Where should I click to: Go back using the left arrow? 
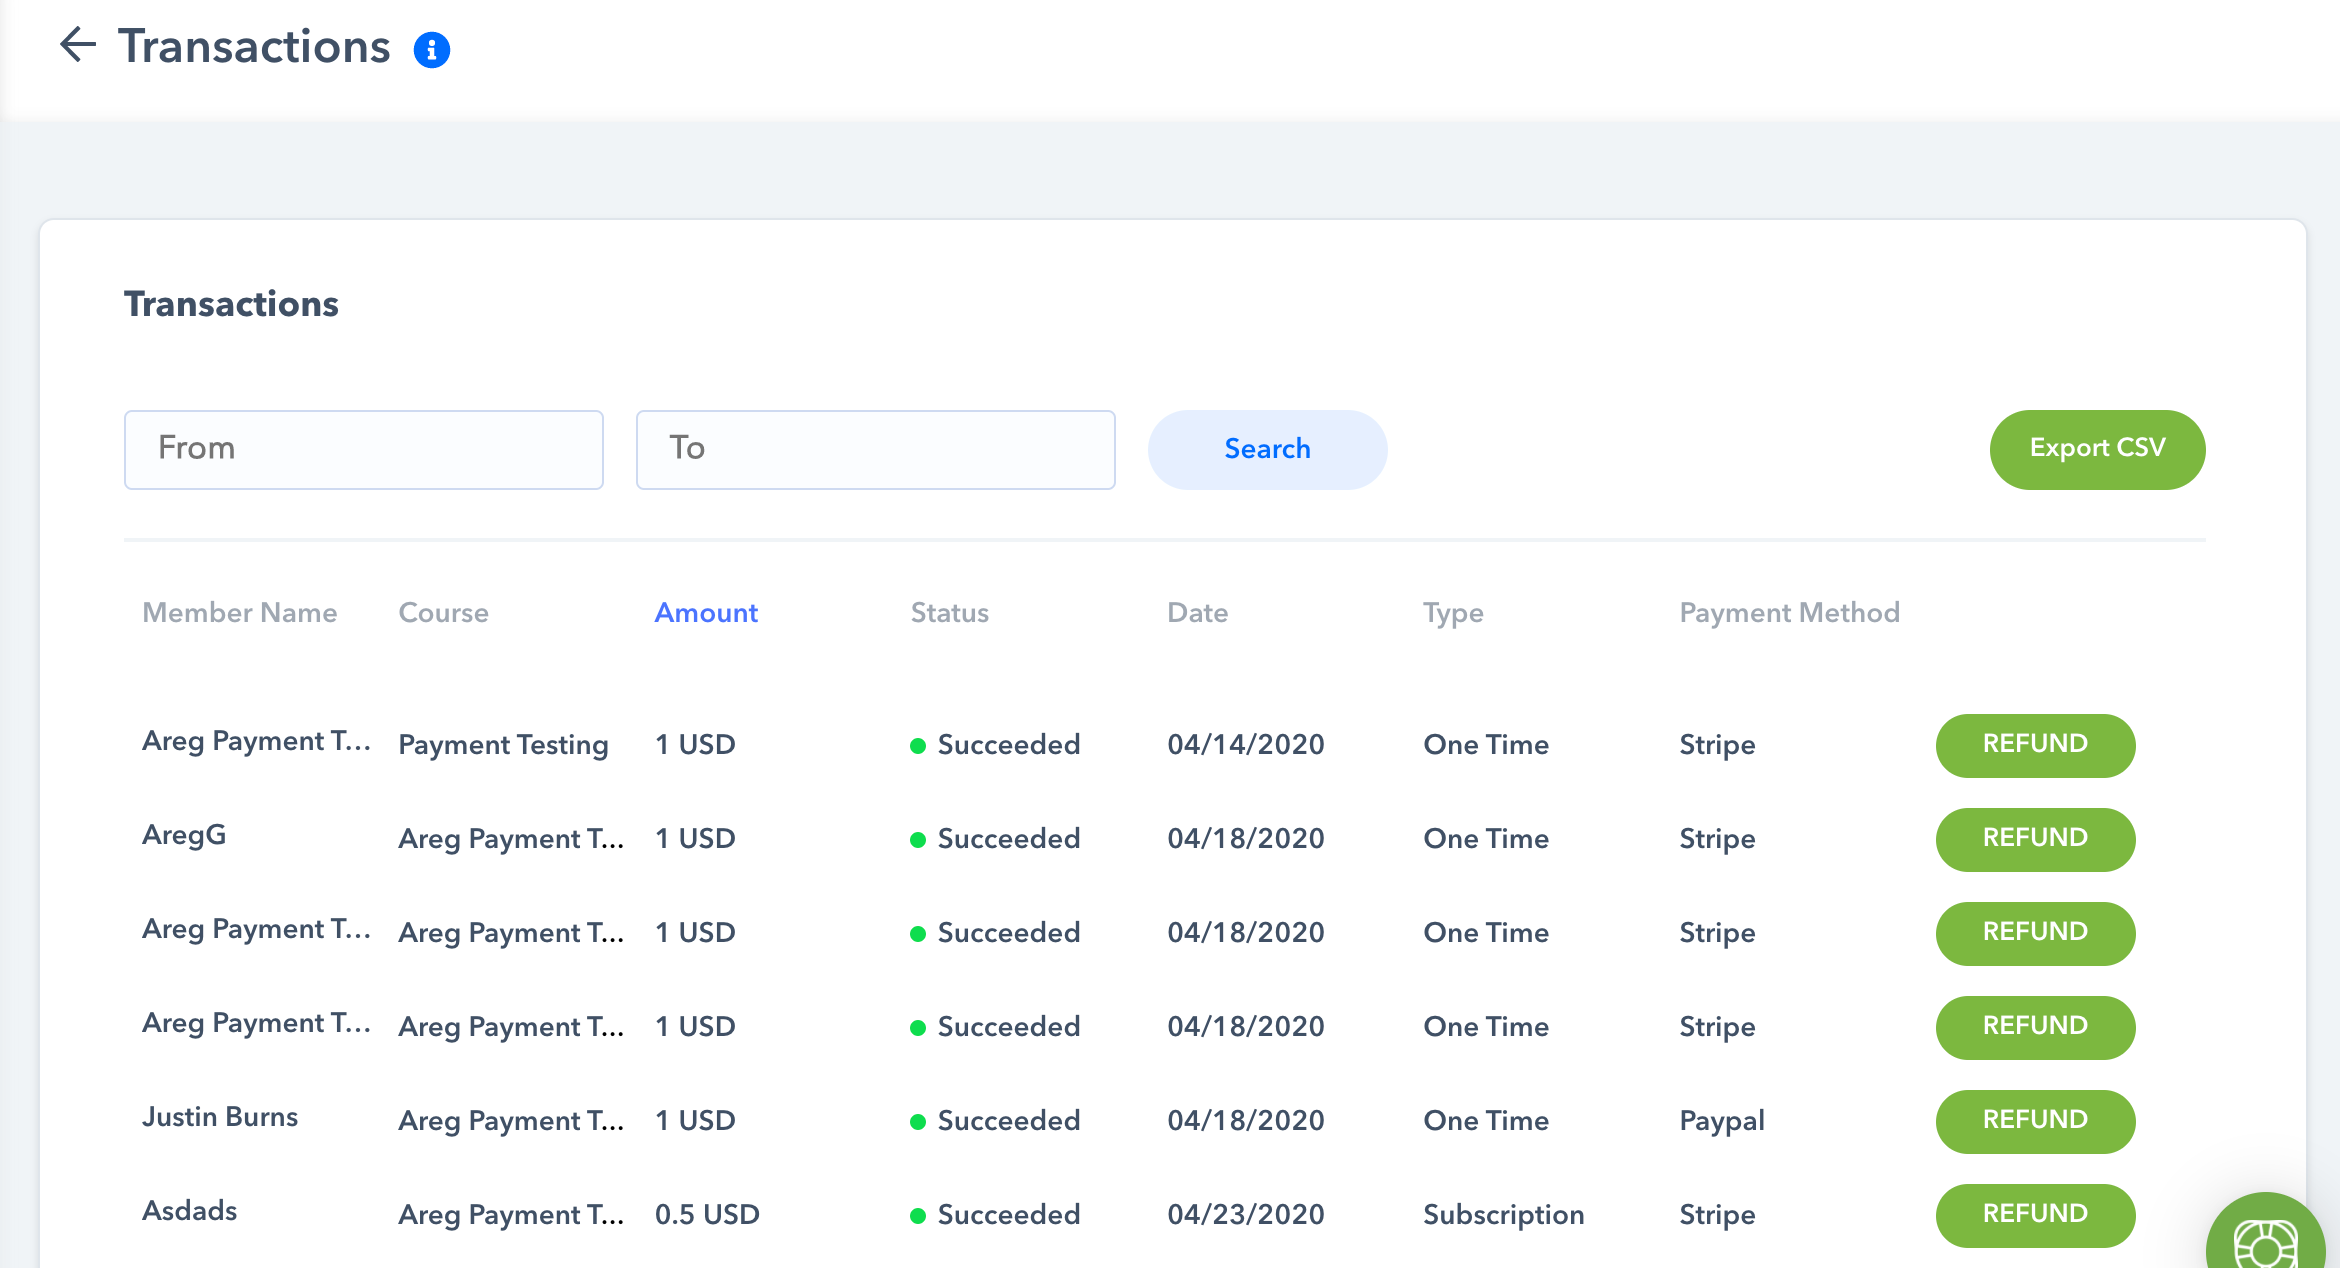(78, 45)
